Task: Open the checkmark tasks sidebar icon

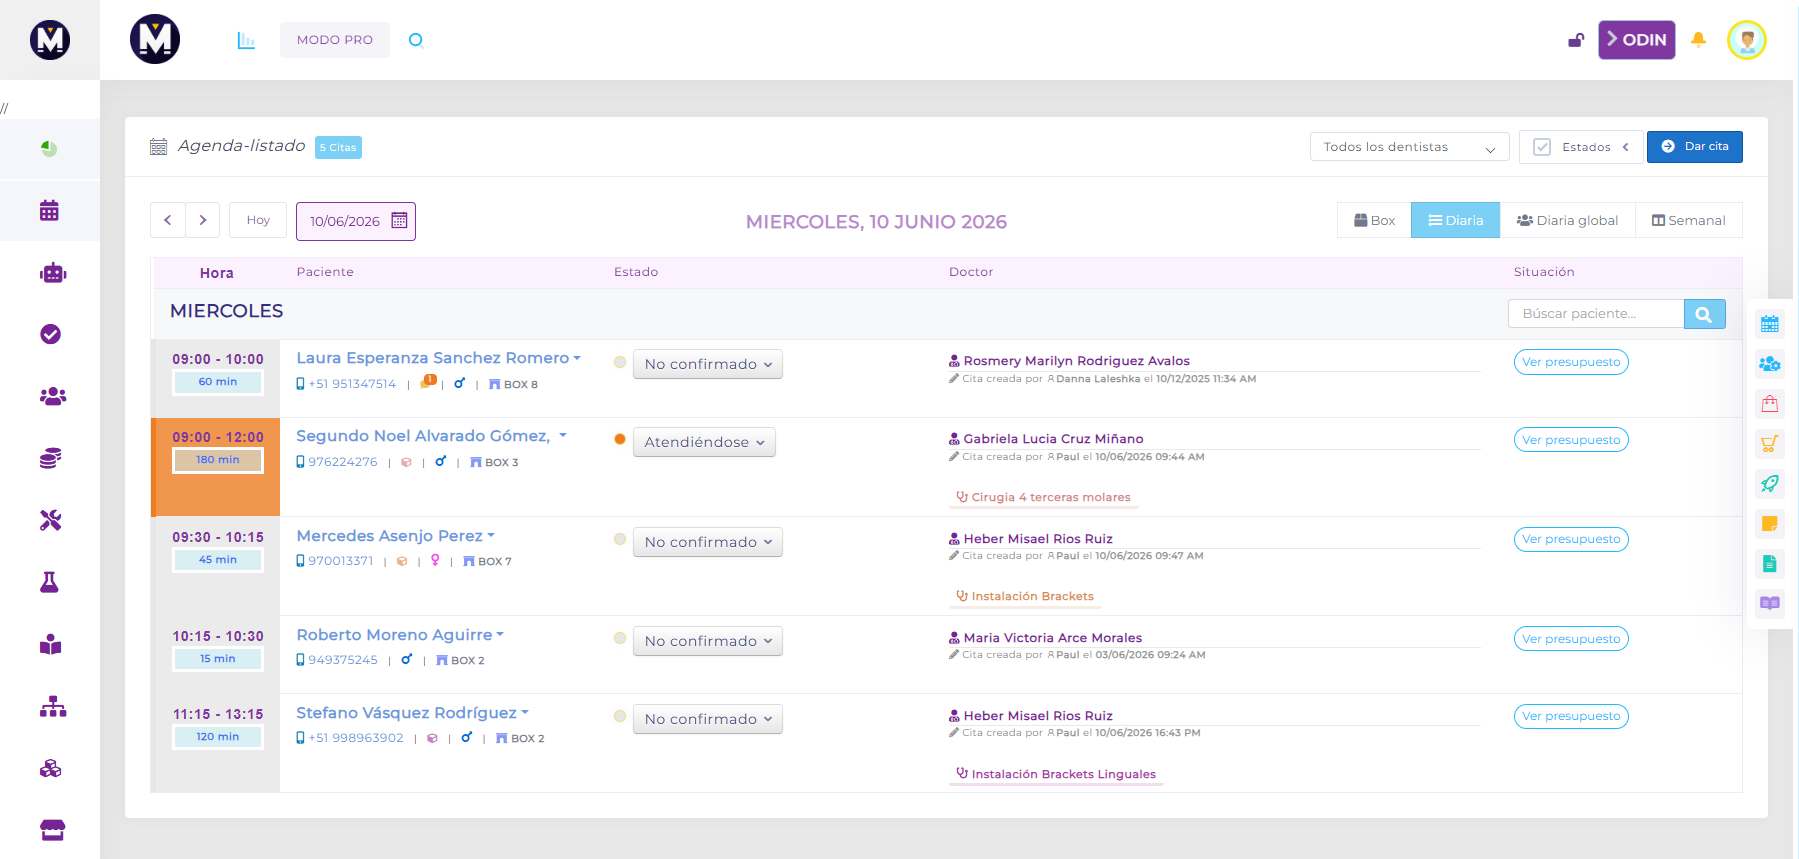Action: [x=50, y=334]
